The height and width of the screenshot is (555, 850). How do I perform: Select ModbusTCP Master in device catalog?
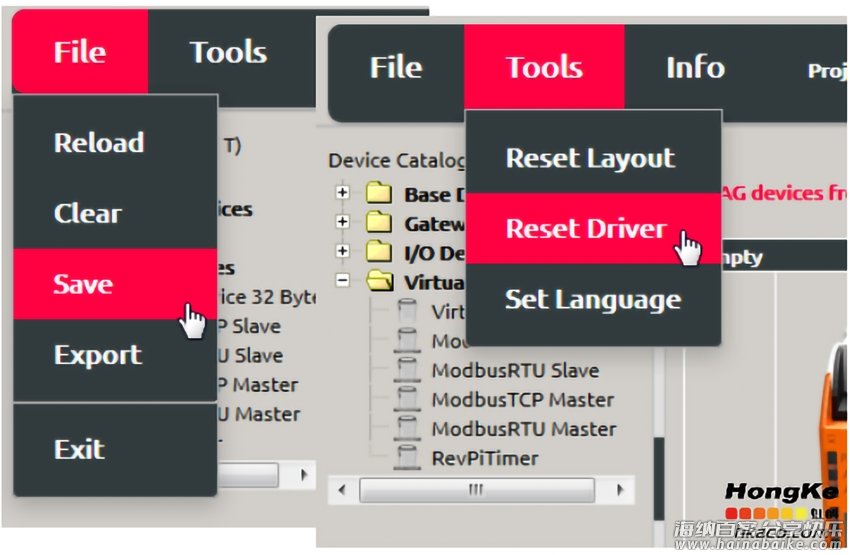523,400
